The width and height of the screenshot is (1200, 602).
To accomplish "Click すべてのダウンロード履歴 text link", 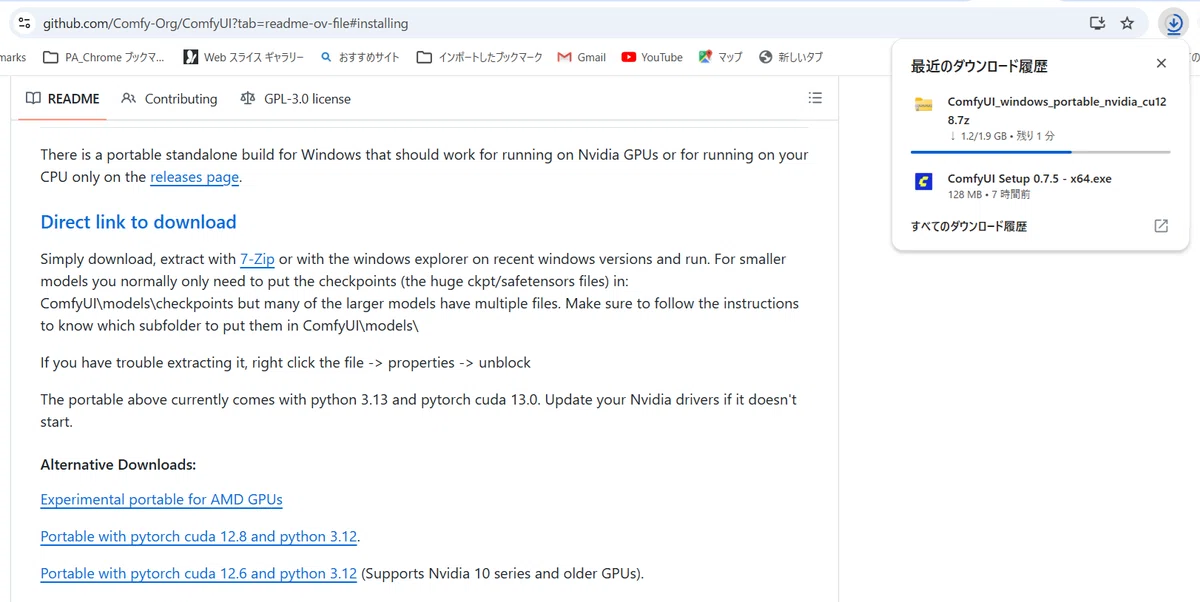I will point(969,226).
